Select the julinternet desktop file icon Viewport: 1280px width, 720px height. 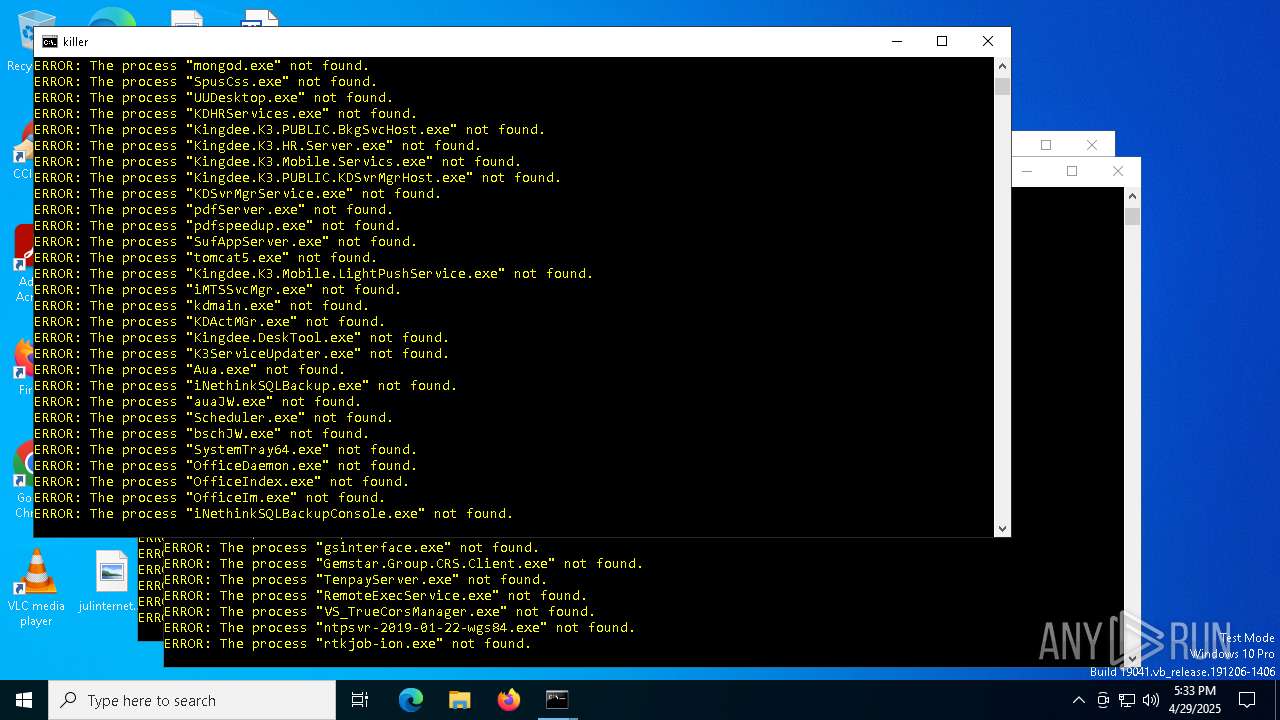(111, 582)
